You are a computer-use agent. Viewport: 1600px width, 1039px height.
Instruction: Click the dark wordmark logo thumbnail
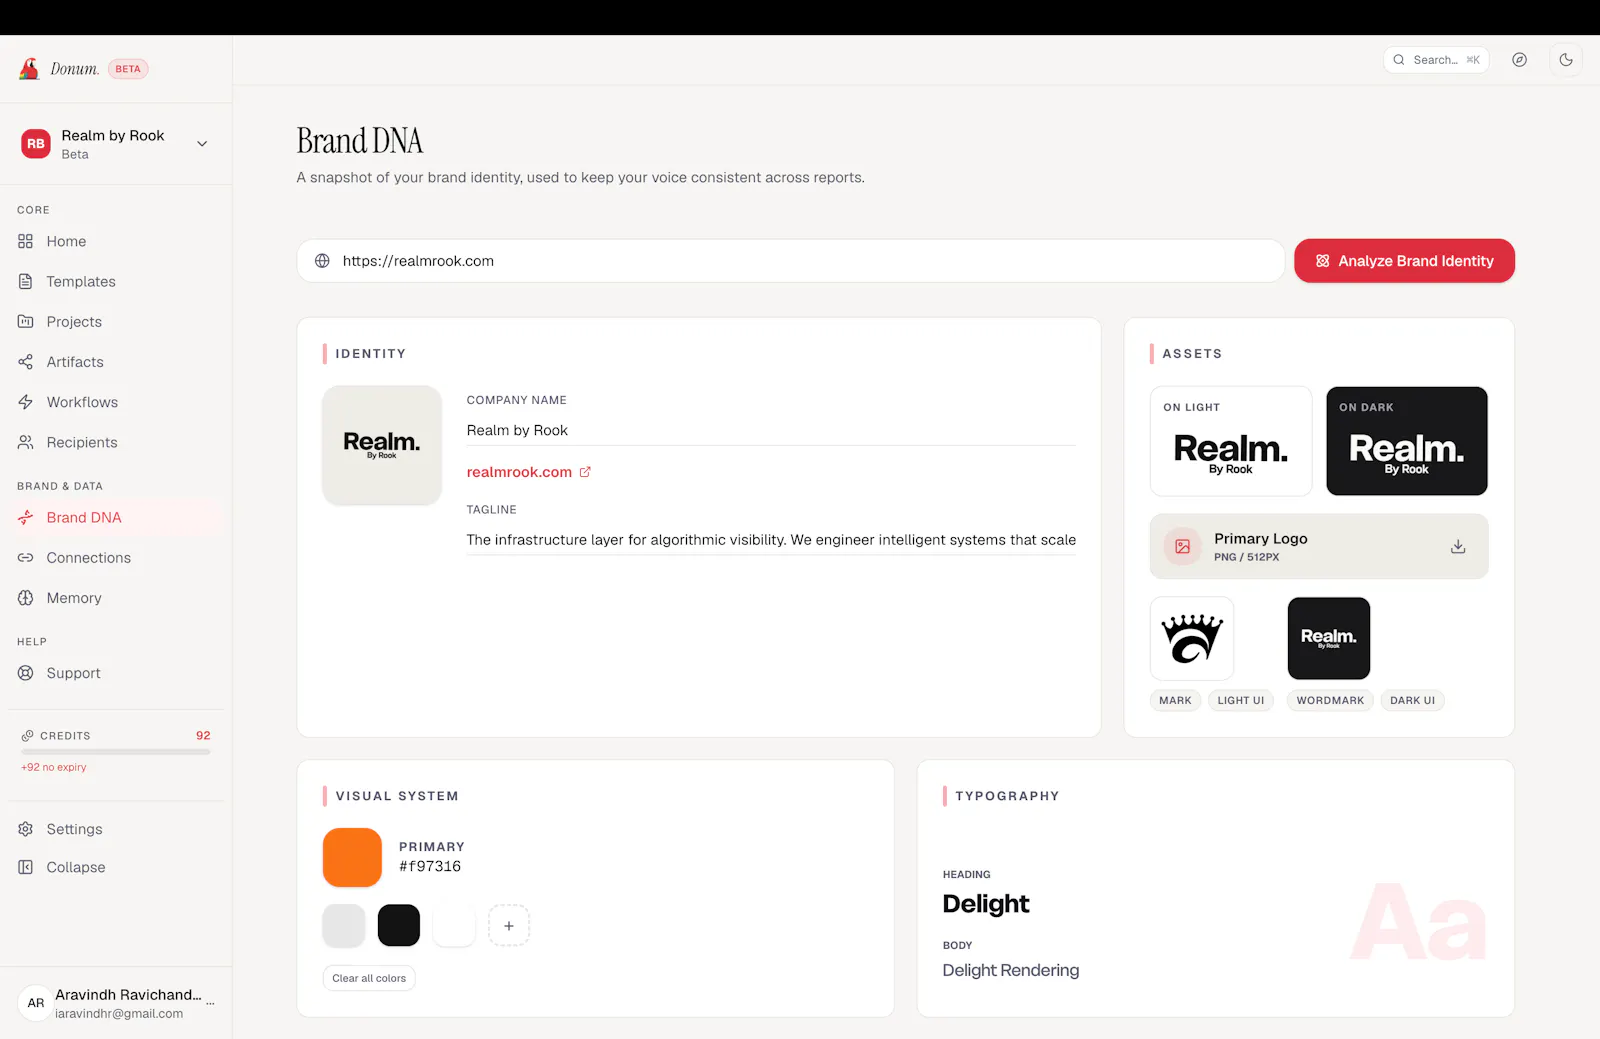[1329, 639]
